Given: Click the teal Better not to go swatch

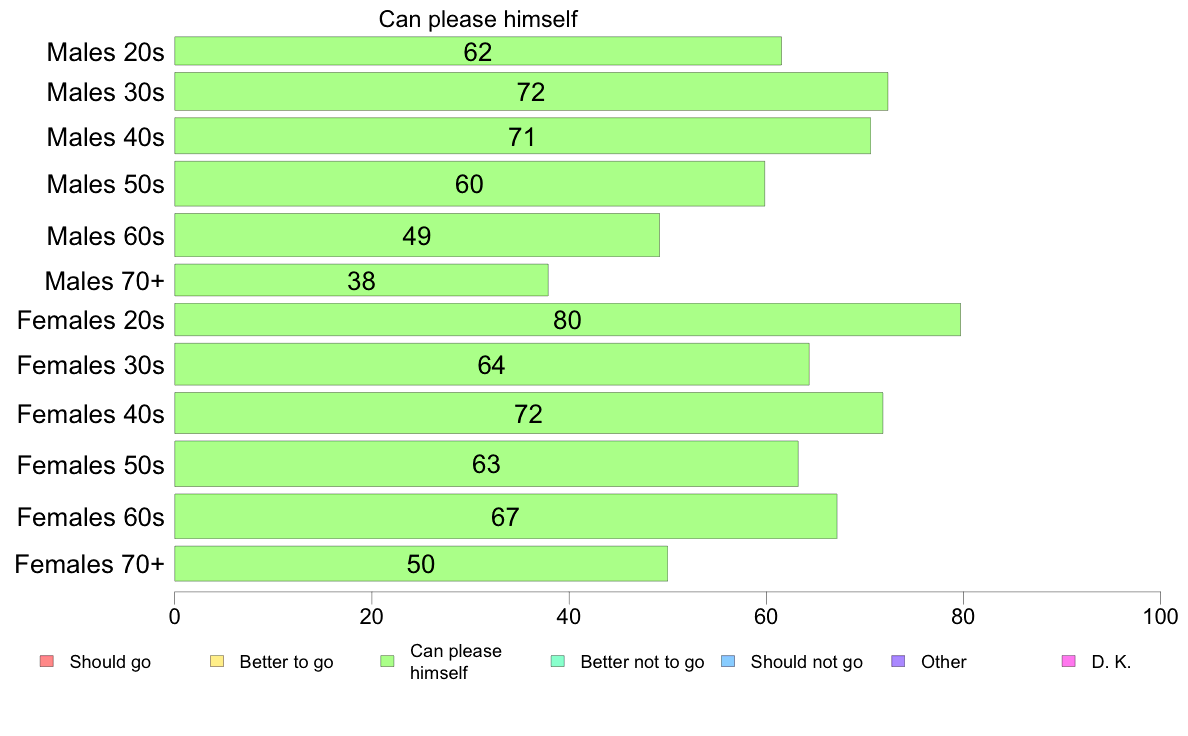Looking at the screenshot, I should click(558, 661).
